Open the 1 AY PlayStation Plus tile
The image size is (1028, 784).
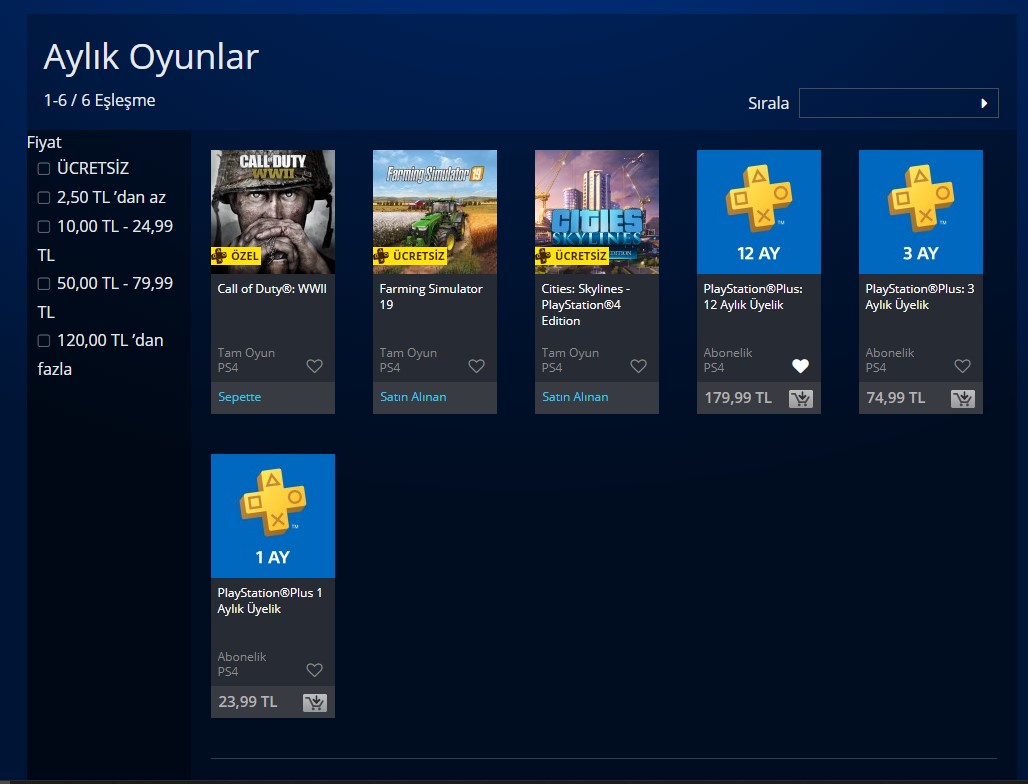pyautogui.click(x=273, y=516)
